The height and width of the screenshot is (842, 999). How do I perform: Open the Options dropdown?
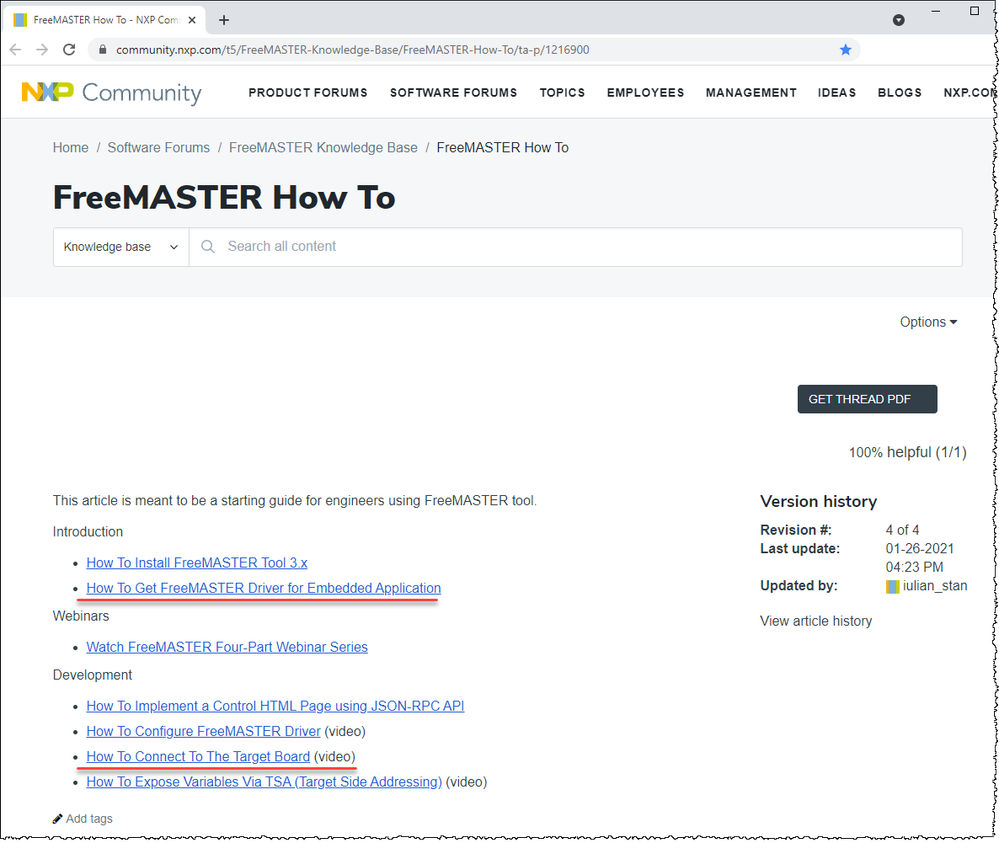927,321
